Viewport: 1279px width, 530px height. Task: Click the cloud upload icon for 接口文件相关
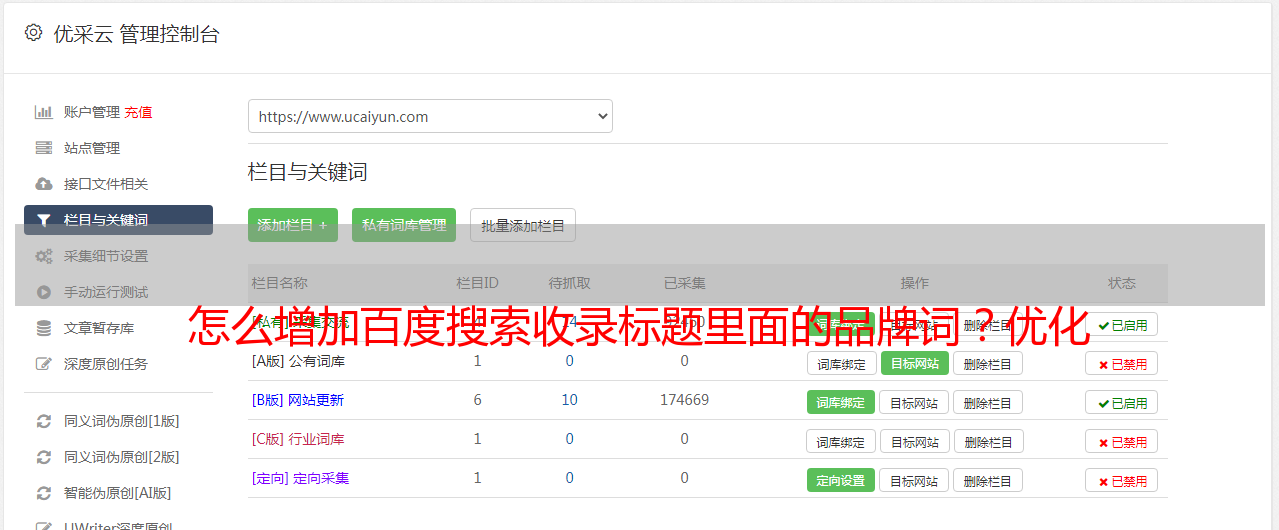pos(43,184)
